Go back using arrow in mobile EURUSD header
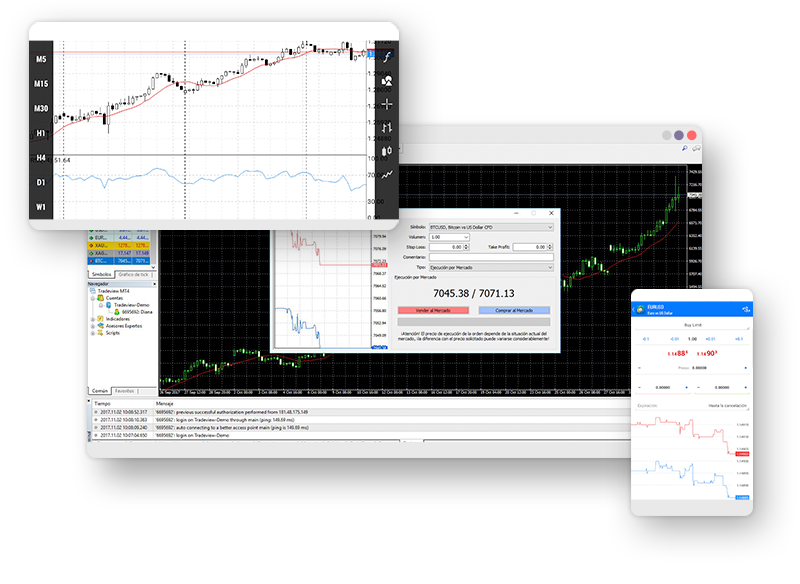800x584 pixels. tap(634, 310)
